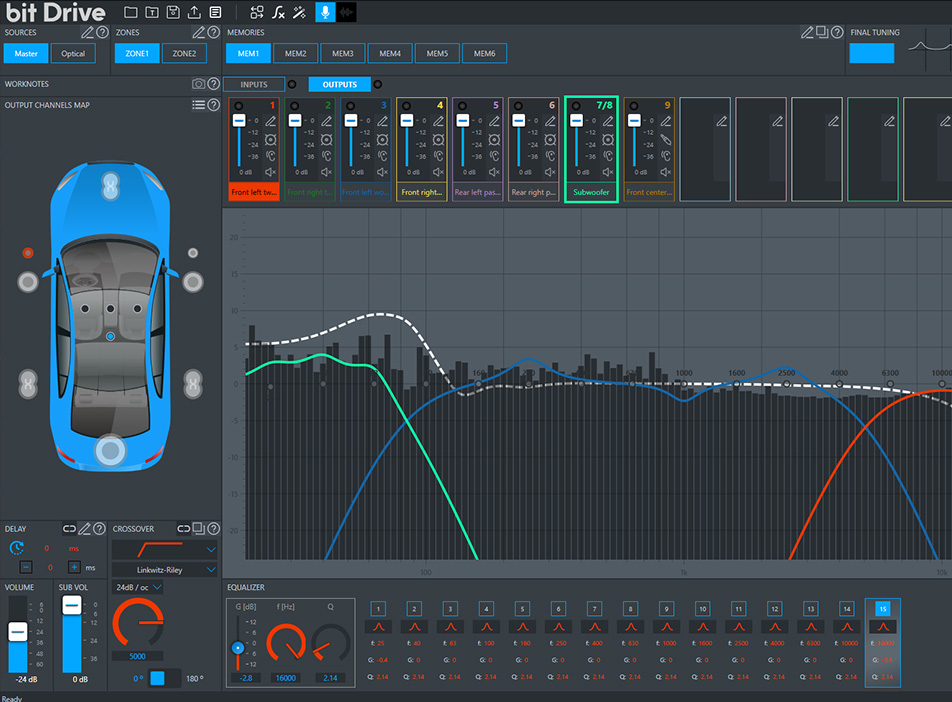Viewport: 952px width, 702px height.
Task: Open the magic wand auto-tune tool
Action: point(298,12)
